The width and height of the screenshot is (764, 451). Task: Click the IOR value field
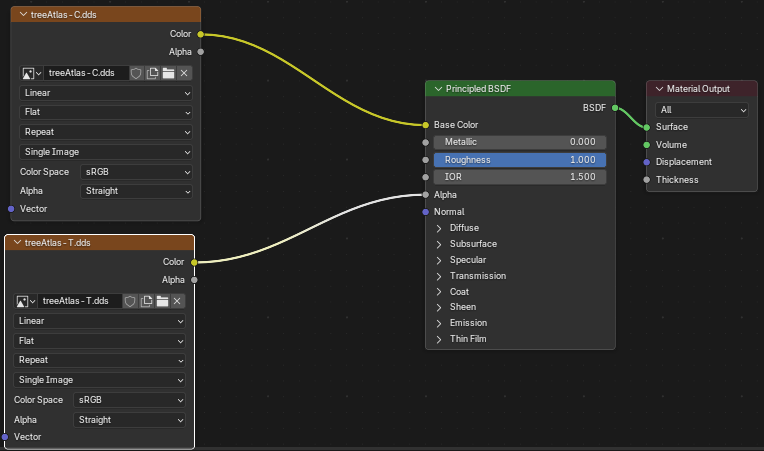[520, 177]
